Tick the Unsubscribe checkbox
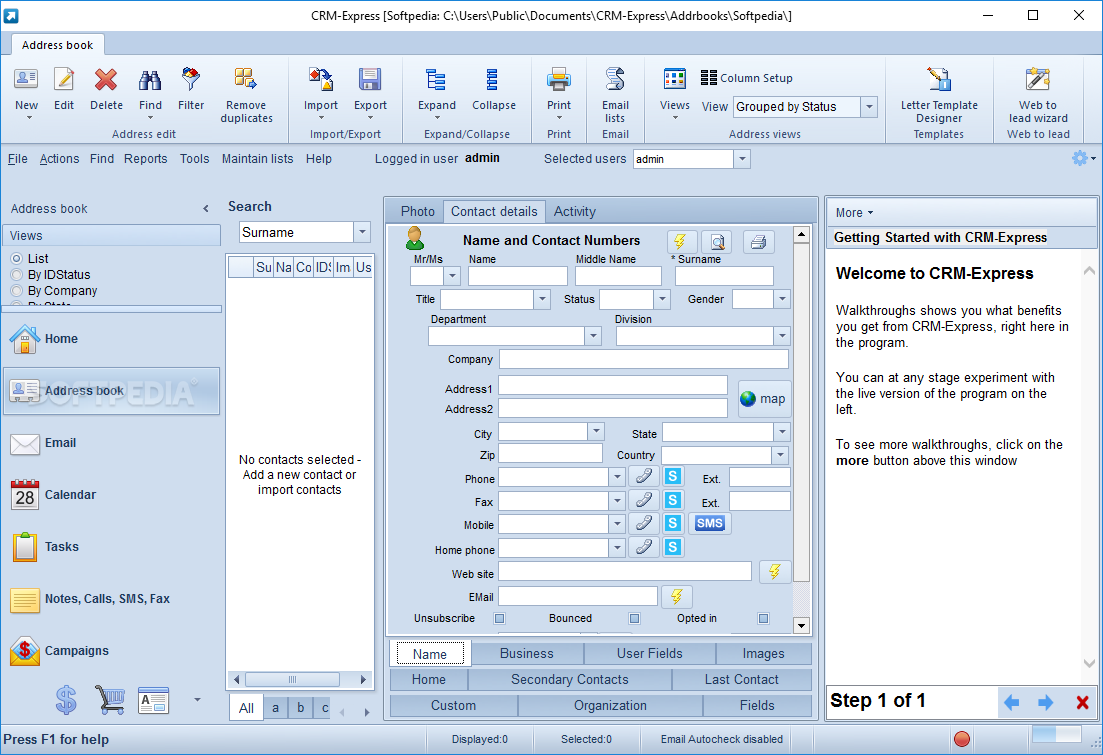Screen dimensions: 1103x755 (499, 618)
